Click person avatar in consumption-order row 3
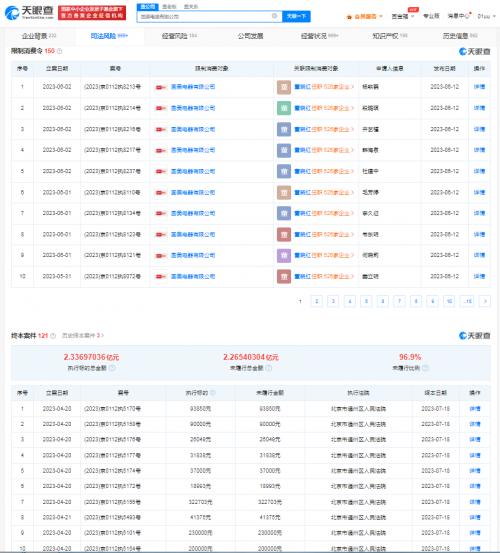500x553 pixels. pyautogui.click(x=283, y=129)
